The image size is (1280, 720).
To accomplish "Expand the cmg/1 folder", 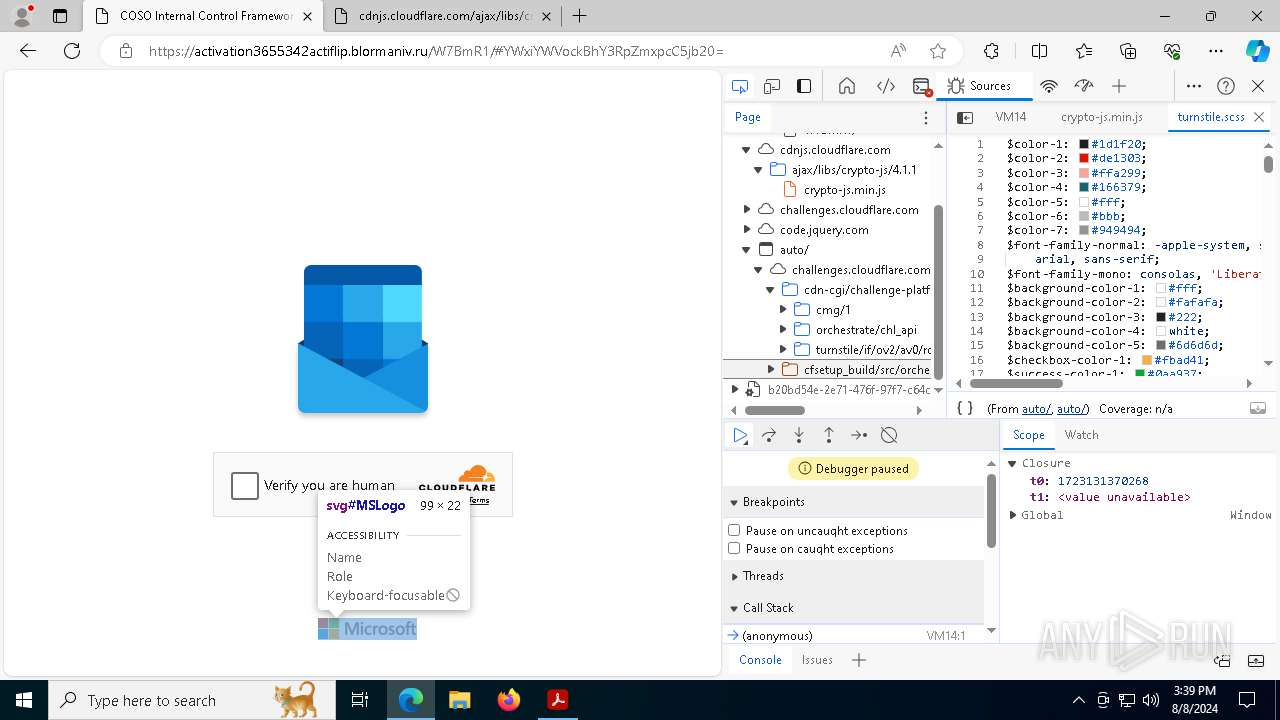I will pos(784,309).
